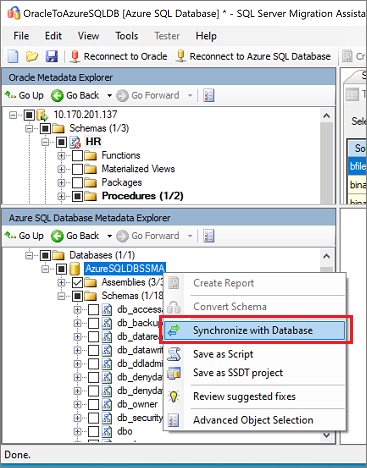Open the File menu

tap(21, 36)
